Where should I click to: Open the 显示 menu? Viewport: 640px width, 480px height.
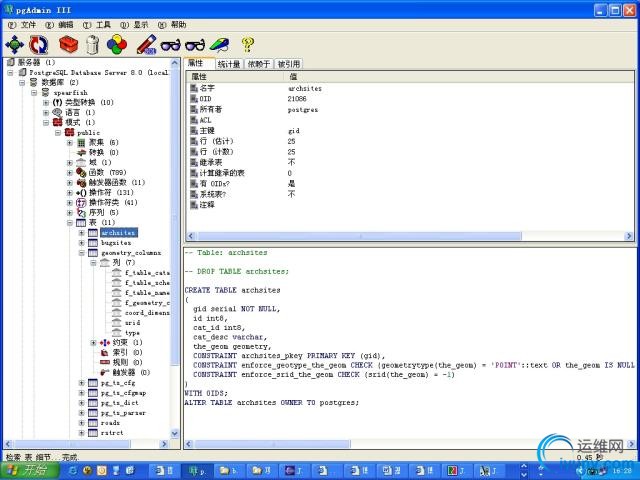[134, 25]
